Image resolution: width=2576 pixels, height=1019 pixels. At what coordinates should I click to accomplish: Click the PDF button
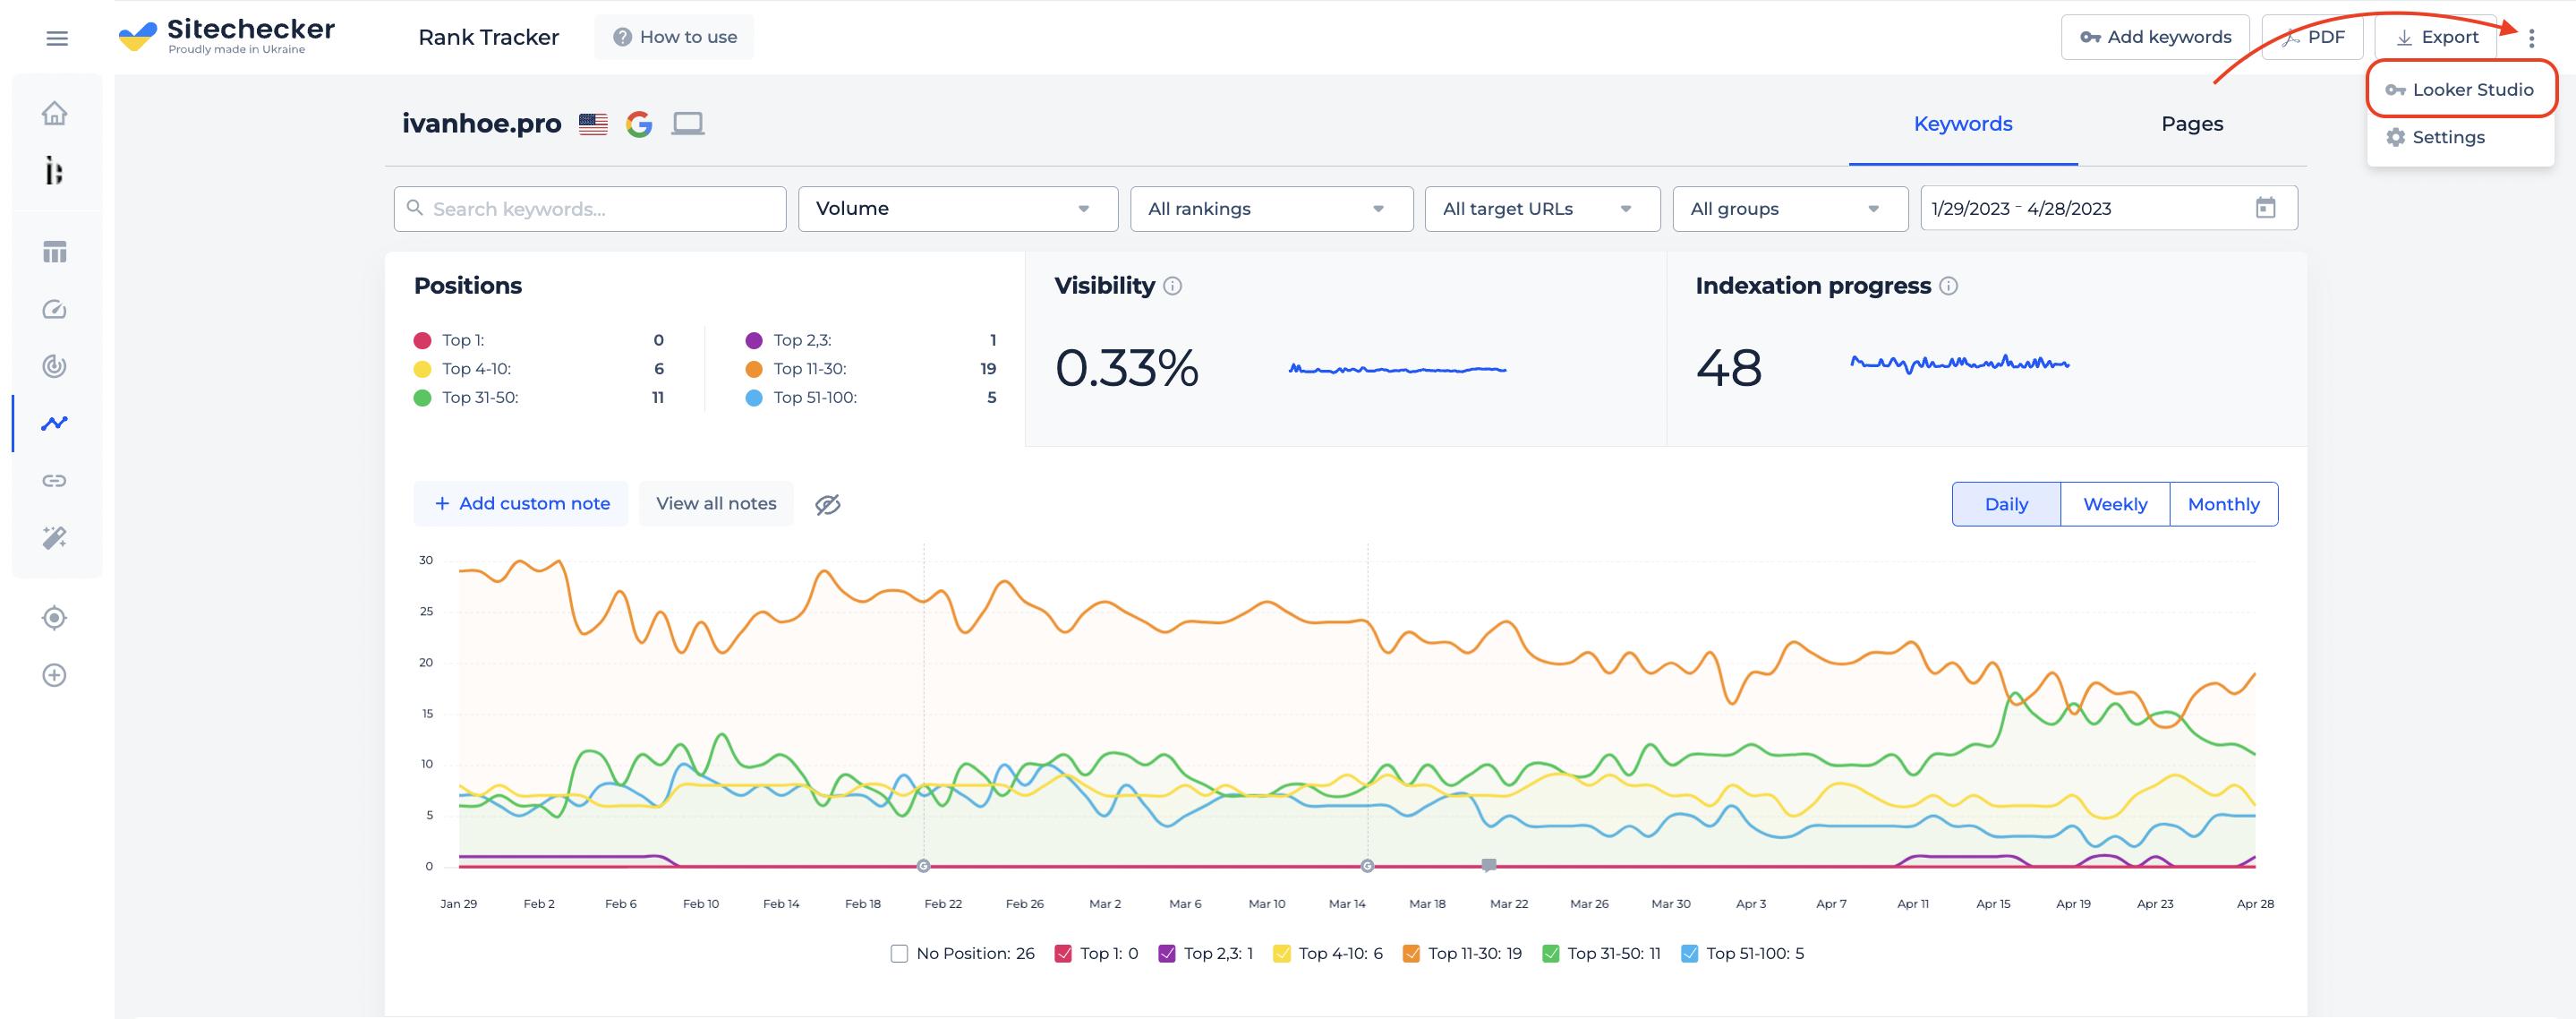point(2312,37)
